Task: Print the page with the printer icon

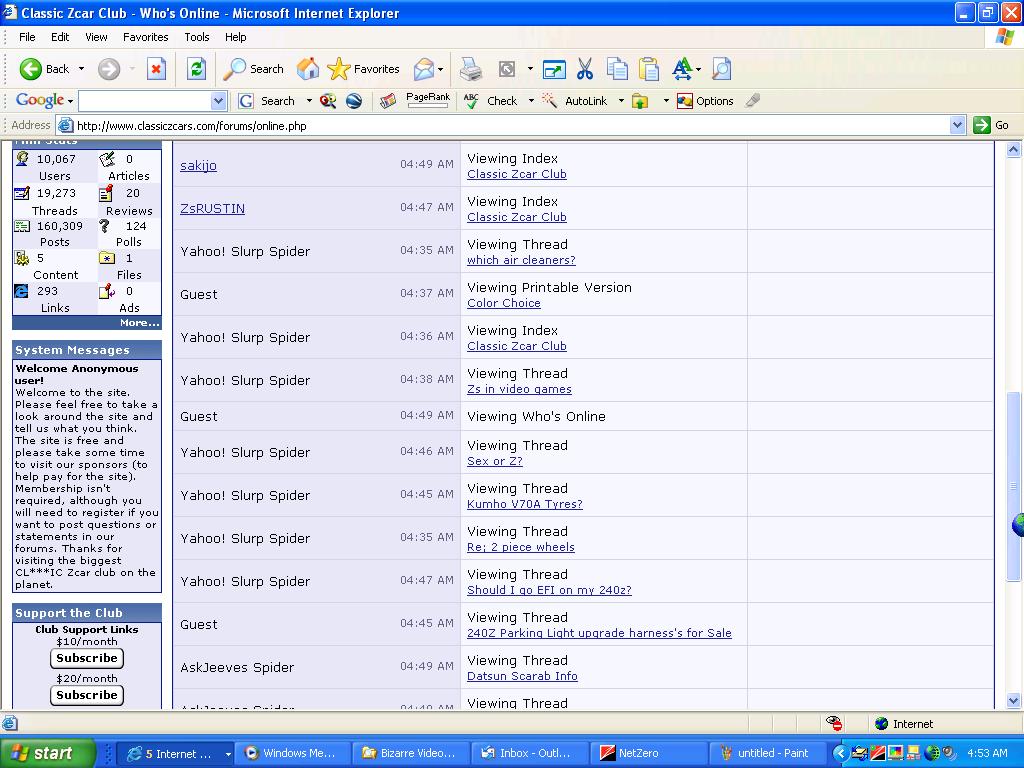Action: pos(470,69)
